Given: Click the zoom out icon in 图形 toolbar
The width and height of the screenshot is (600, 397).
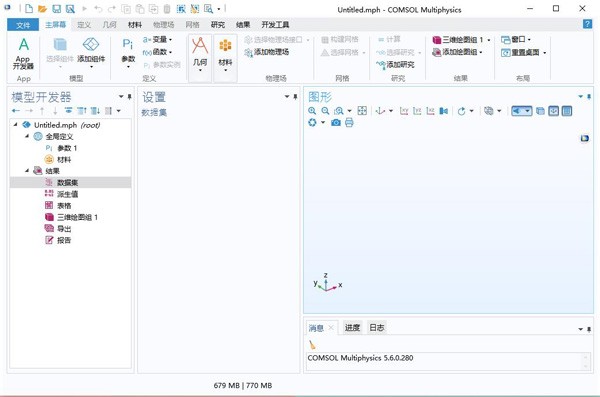Looking at the screenshot, I should point(325,111).
